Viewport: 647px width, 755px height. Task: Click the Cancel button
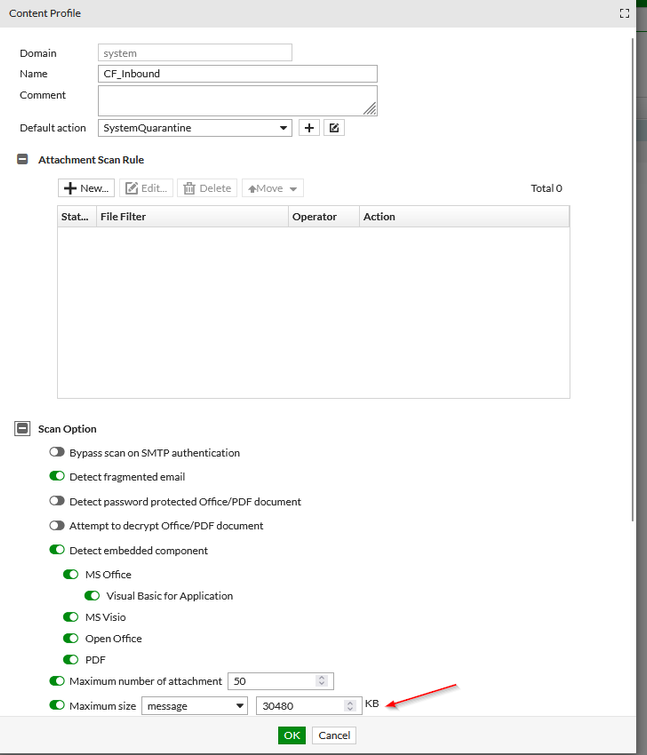(334, 735)
